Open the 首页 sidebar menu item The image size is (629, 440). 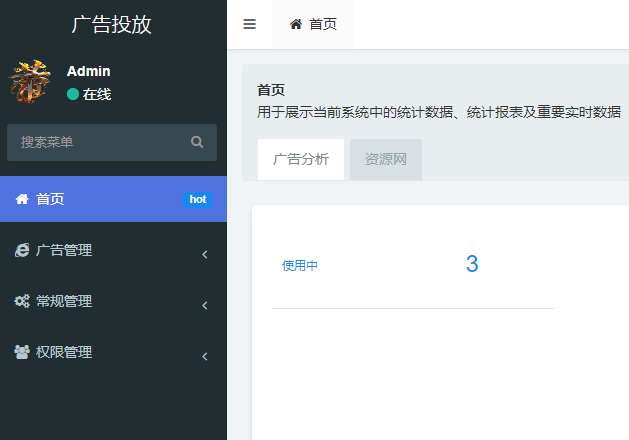113,199
